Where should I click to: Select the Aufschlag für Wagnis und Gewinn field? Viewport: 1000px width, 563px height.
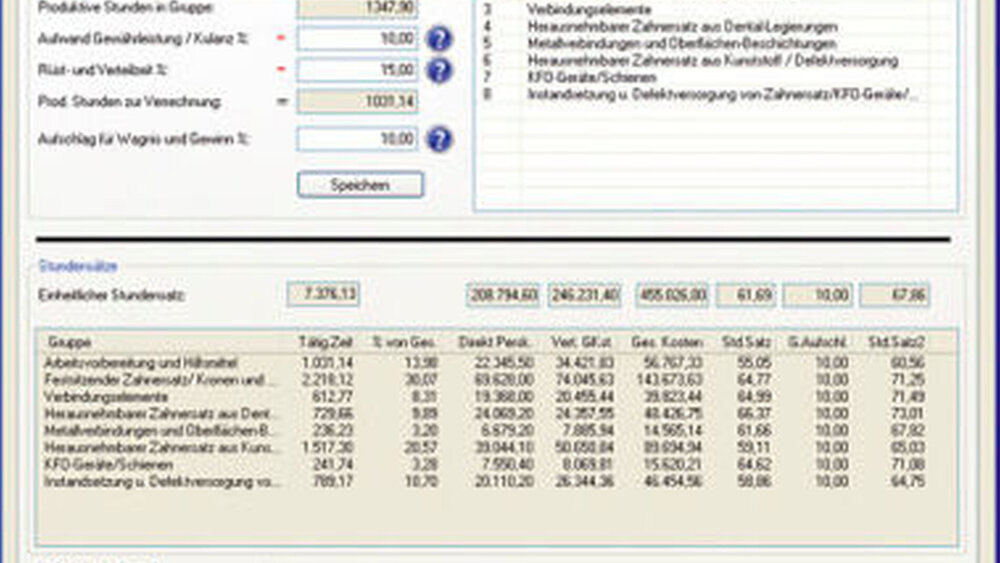tap(357, 139)
